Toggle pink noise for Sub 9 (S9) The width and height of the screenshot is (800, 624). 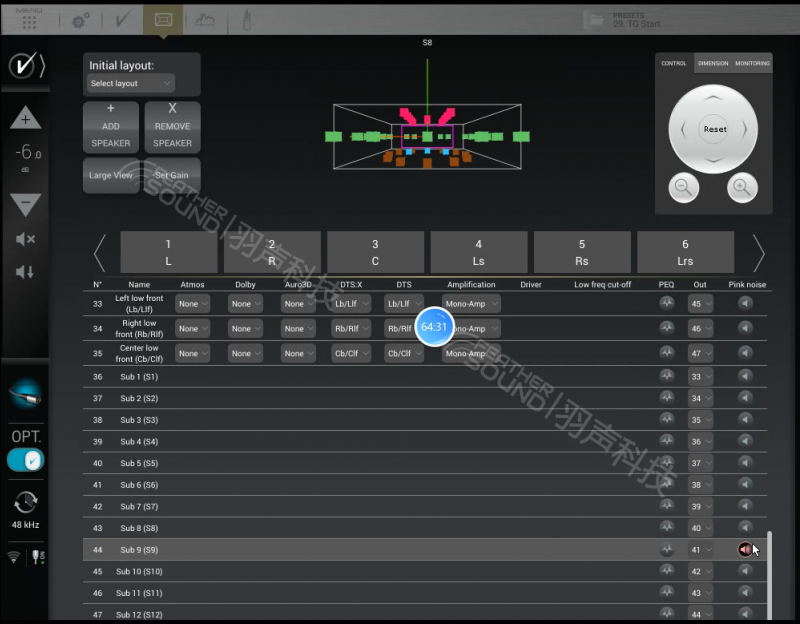click(x=744, y=550)
